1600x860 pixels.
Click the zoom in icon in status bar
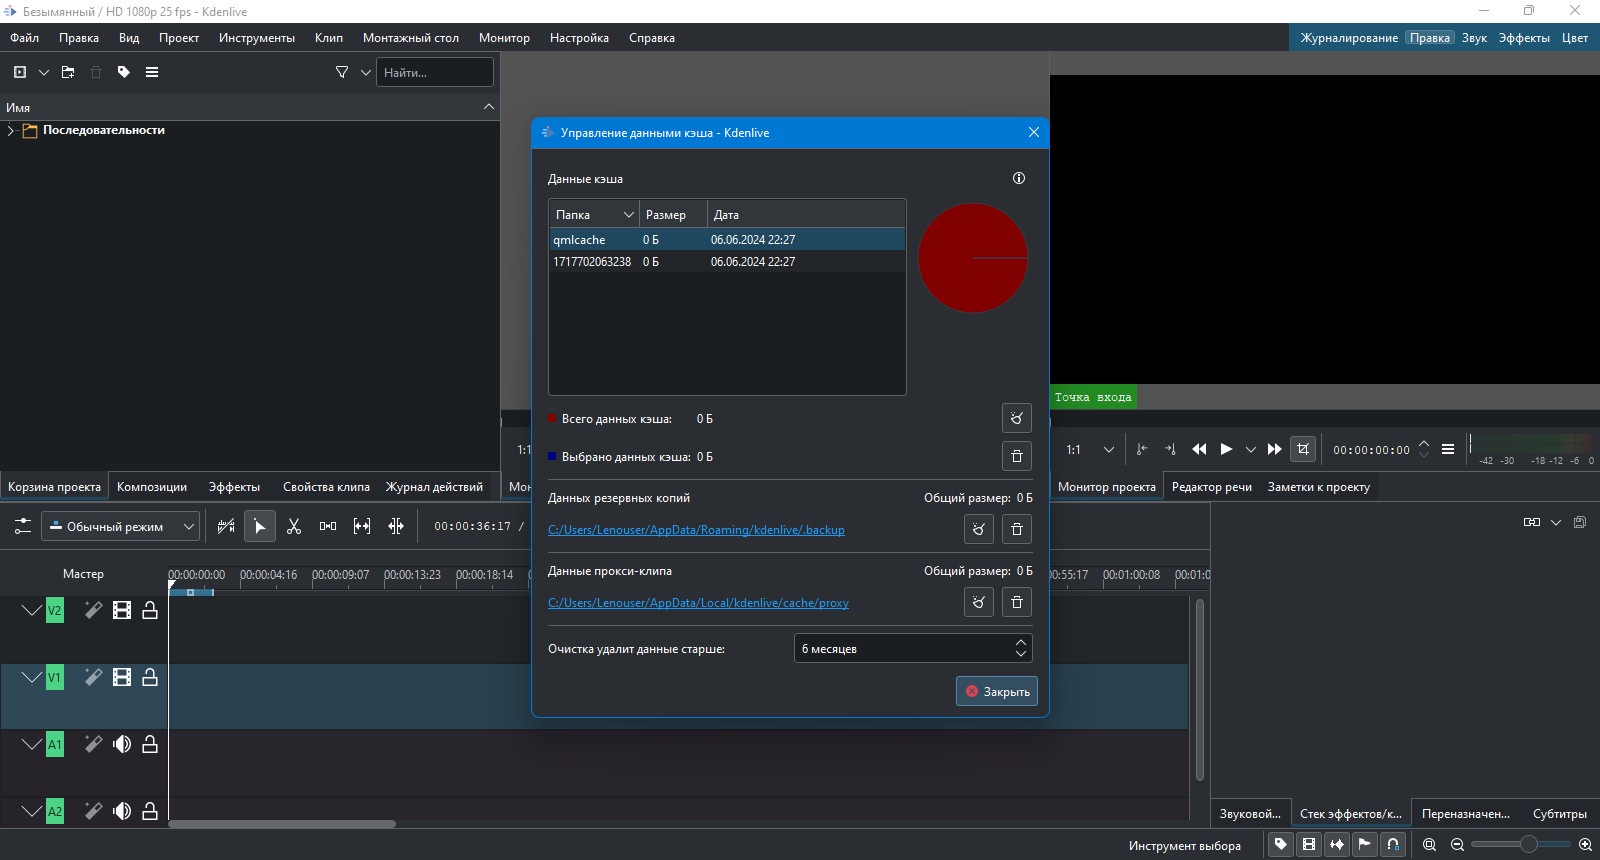(x=1585, y=845)
